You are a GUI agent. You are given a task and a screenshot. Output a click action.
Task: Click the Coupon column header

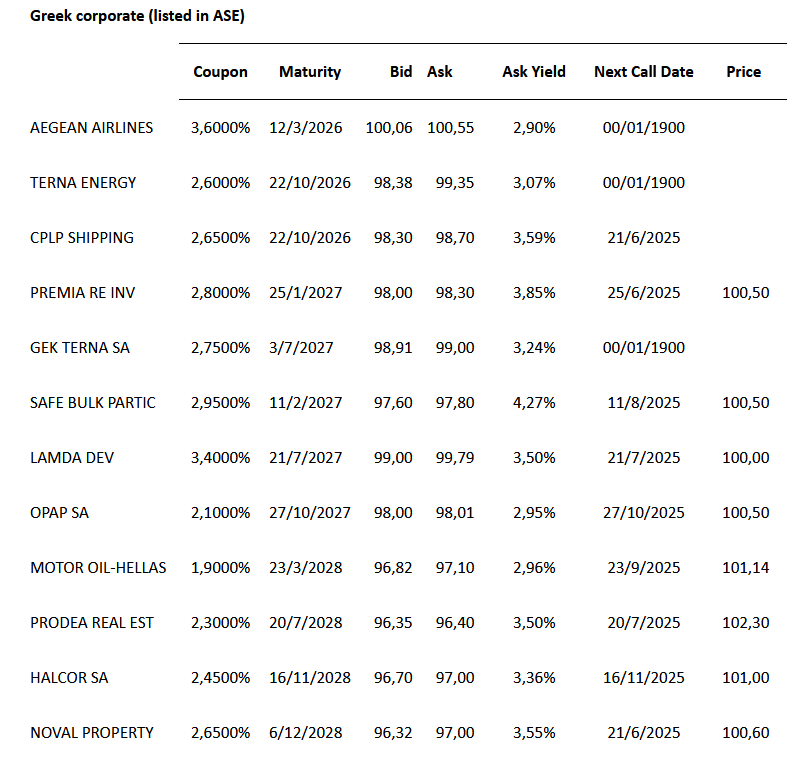pyautogui.click(x=220, y=72)
